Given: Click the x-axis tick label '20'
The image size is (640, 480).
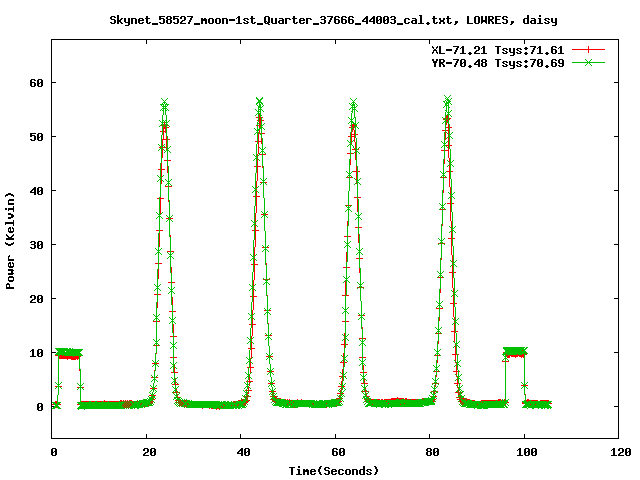Looking at the screenshot, I should 149,452.
